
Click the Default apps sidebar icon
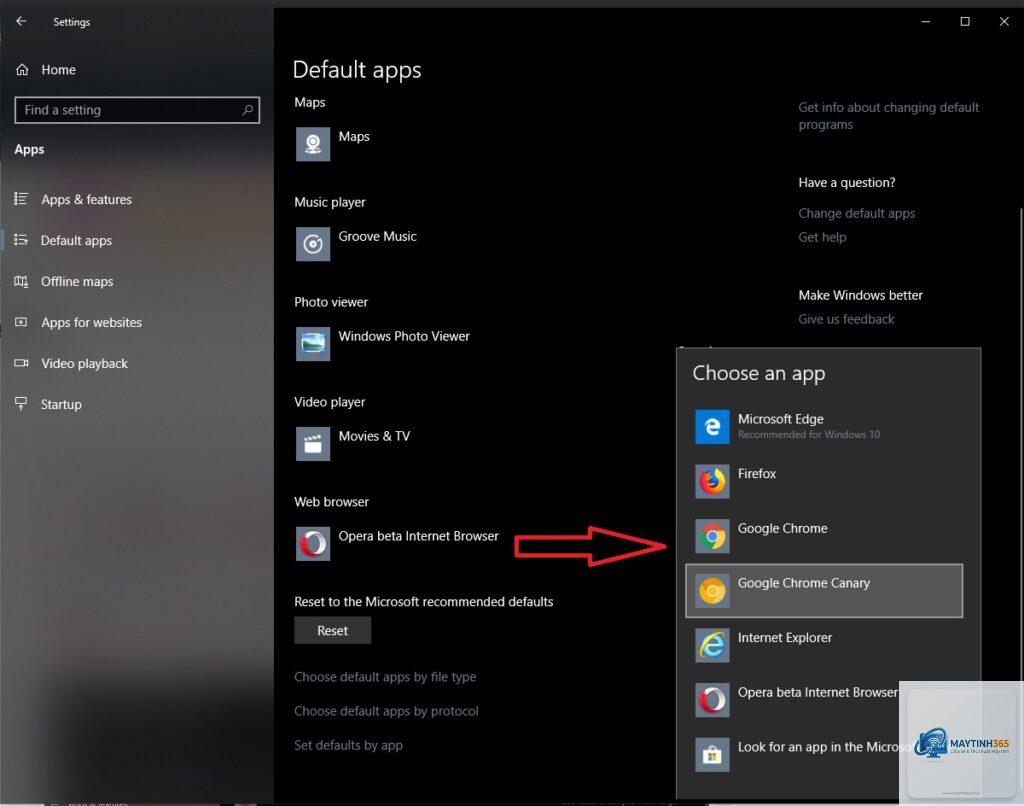pos(22,240)
